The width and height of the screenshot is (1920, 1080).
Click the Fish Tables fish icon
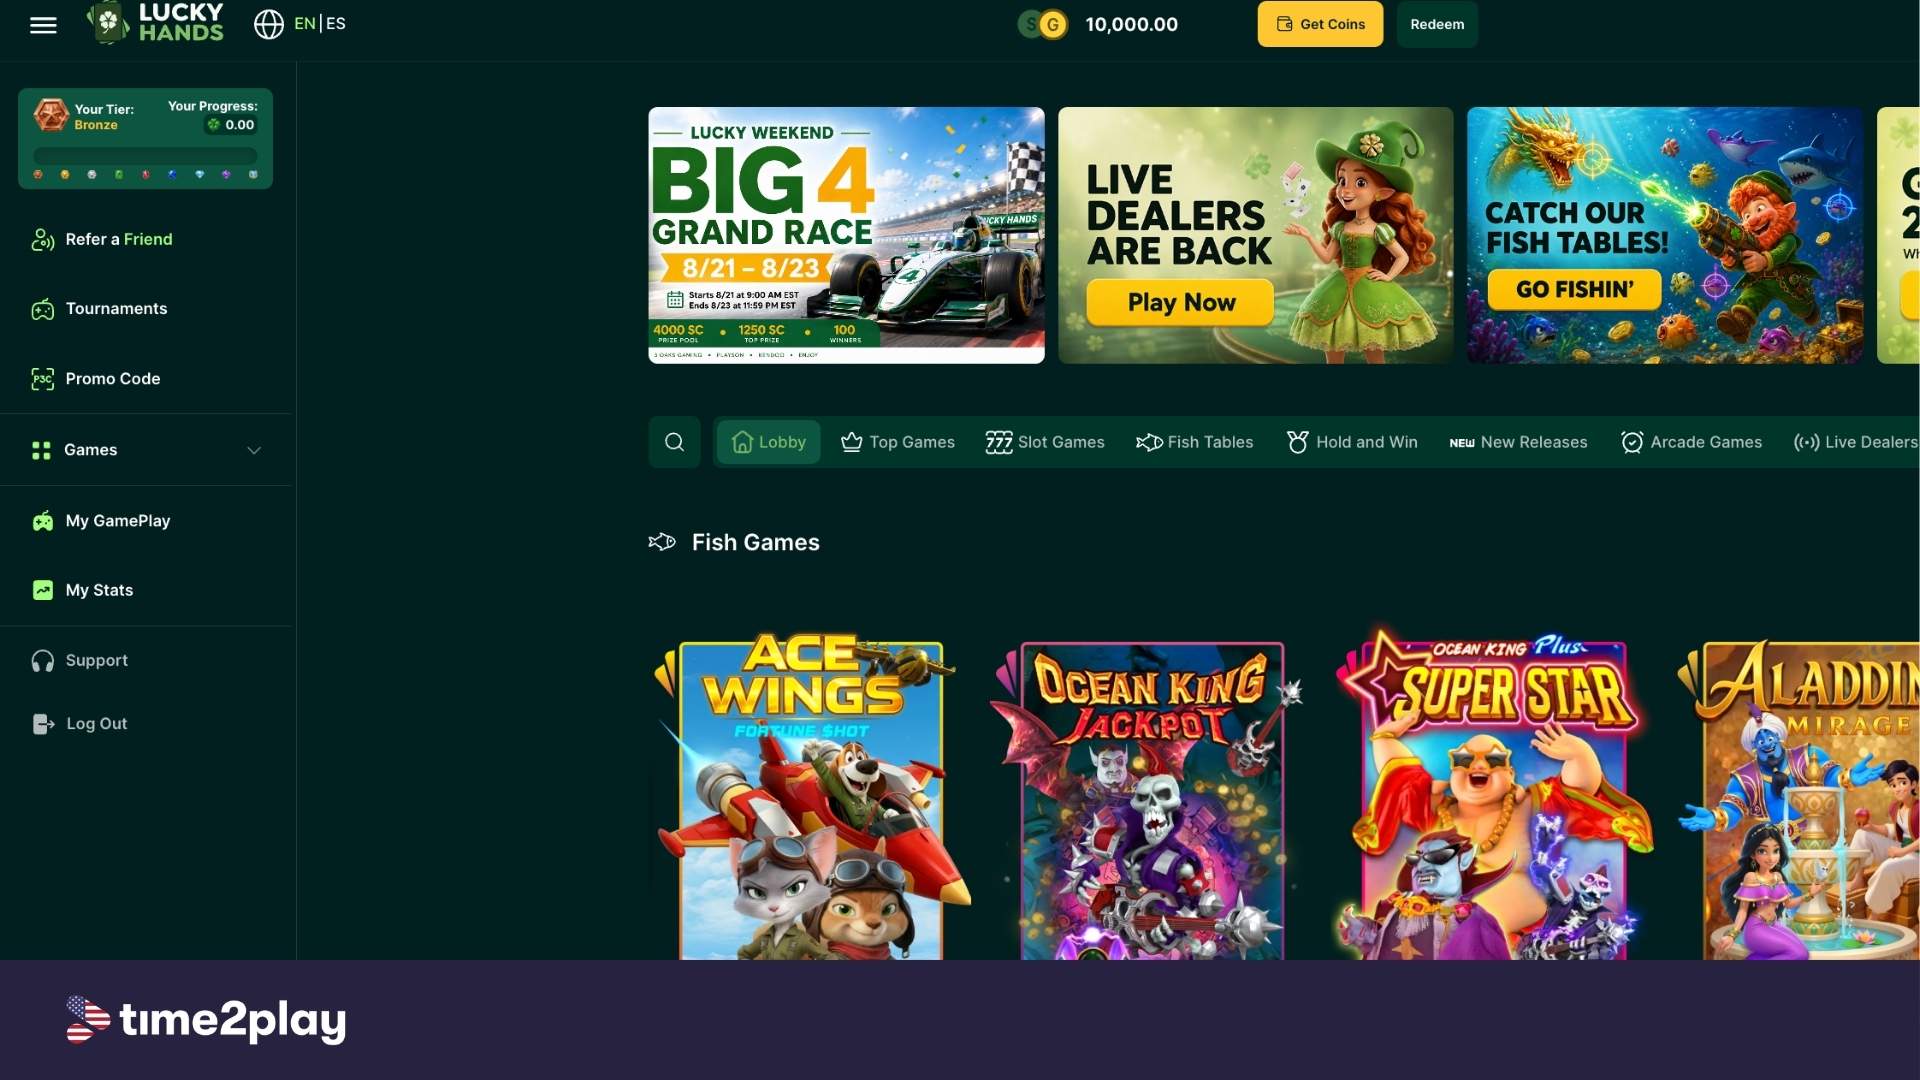coord(1149,442)
